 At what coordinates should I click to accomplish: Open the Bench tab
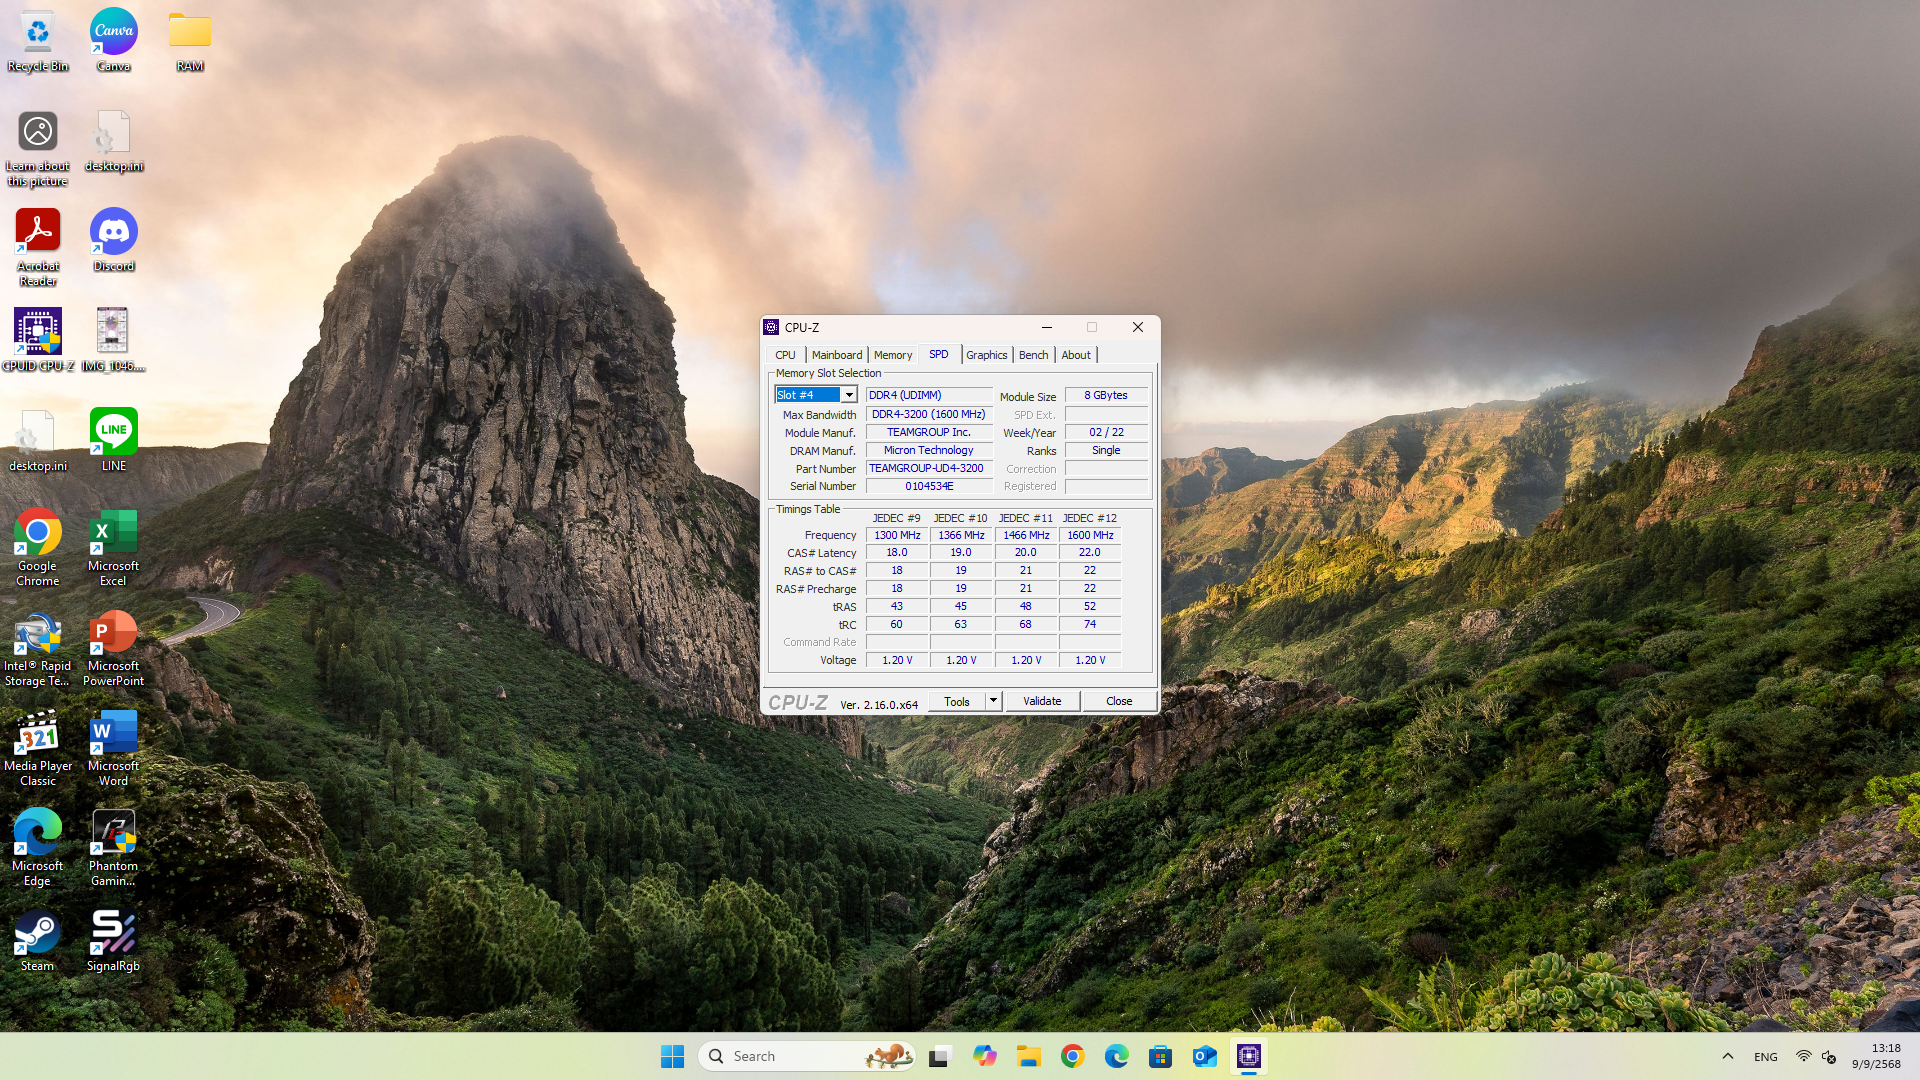click(1033, 355)
